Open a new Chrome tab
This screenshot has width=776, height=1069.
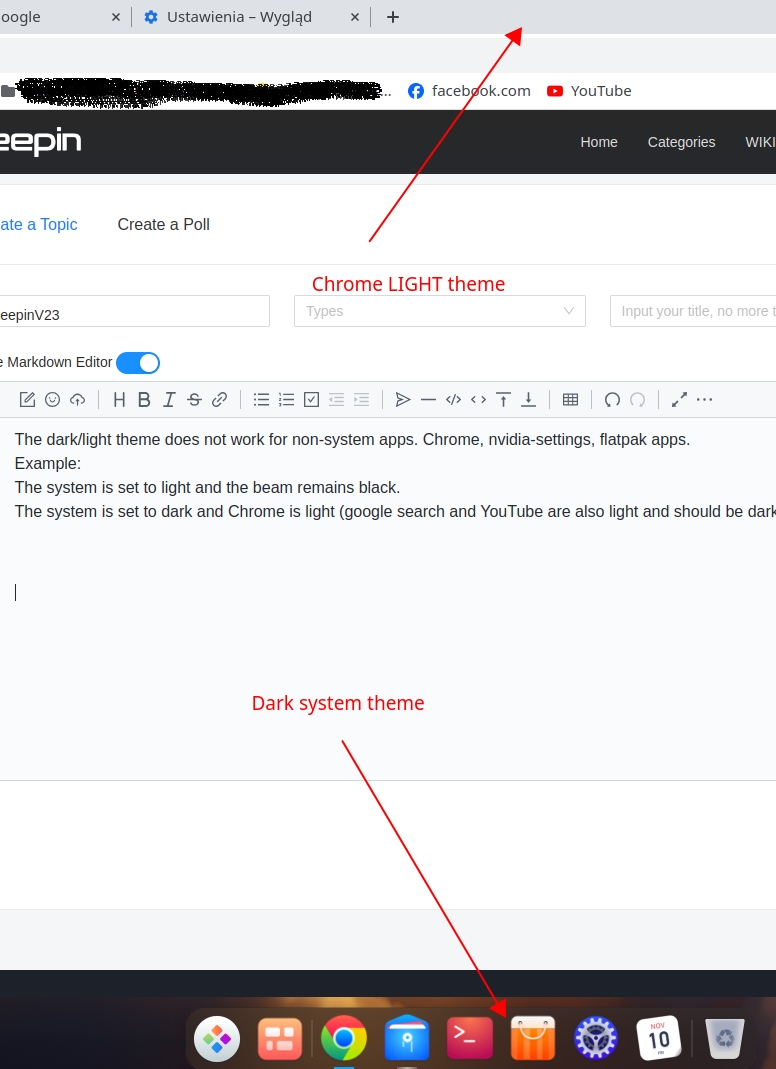pos(393,17)
